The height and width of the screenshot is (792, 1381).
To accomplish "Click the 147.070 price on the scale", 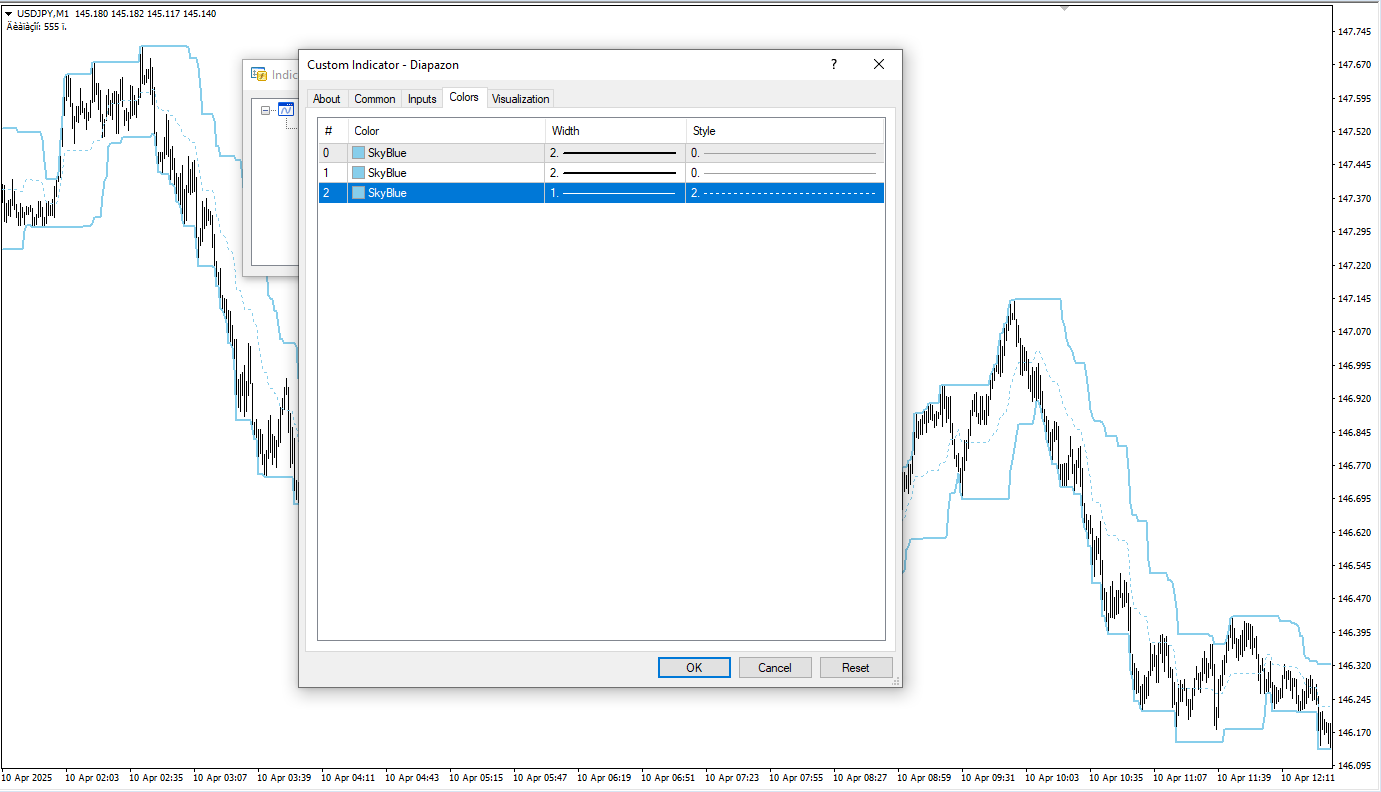I will (x=1354, y=332).
